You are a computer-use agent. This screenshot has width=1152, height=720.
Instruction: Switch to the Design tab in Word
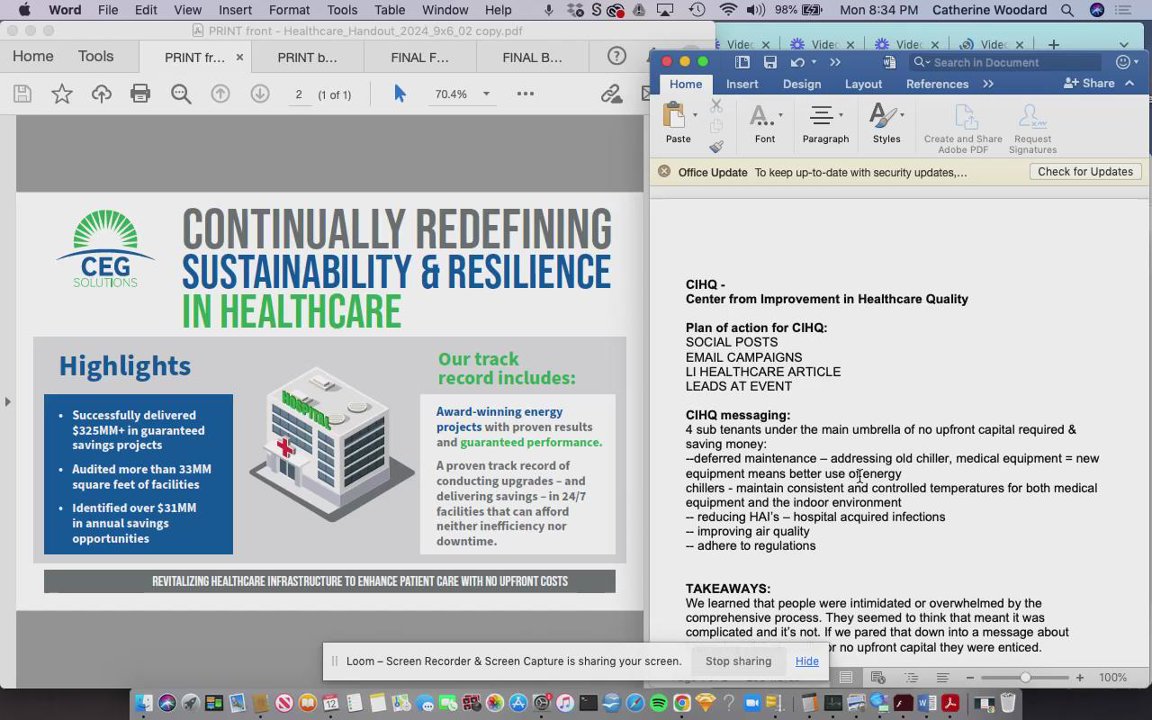tap(802, 84)
